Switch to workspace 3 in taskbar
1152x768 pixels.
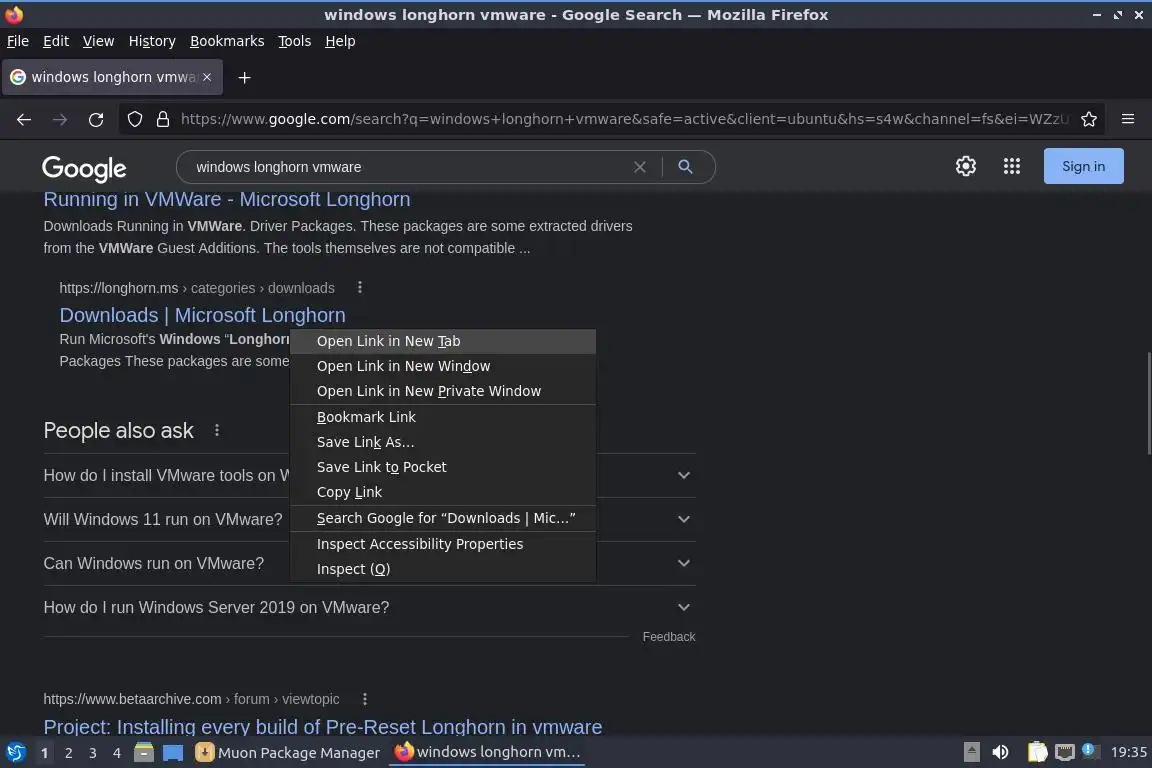click(93, 753)
